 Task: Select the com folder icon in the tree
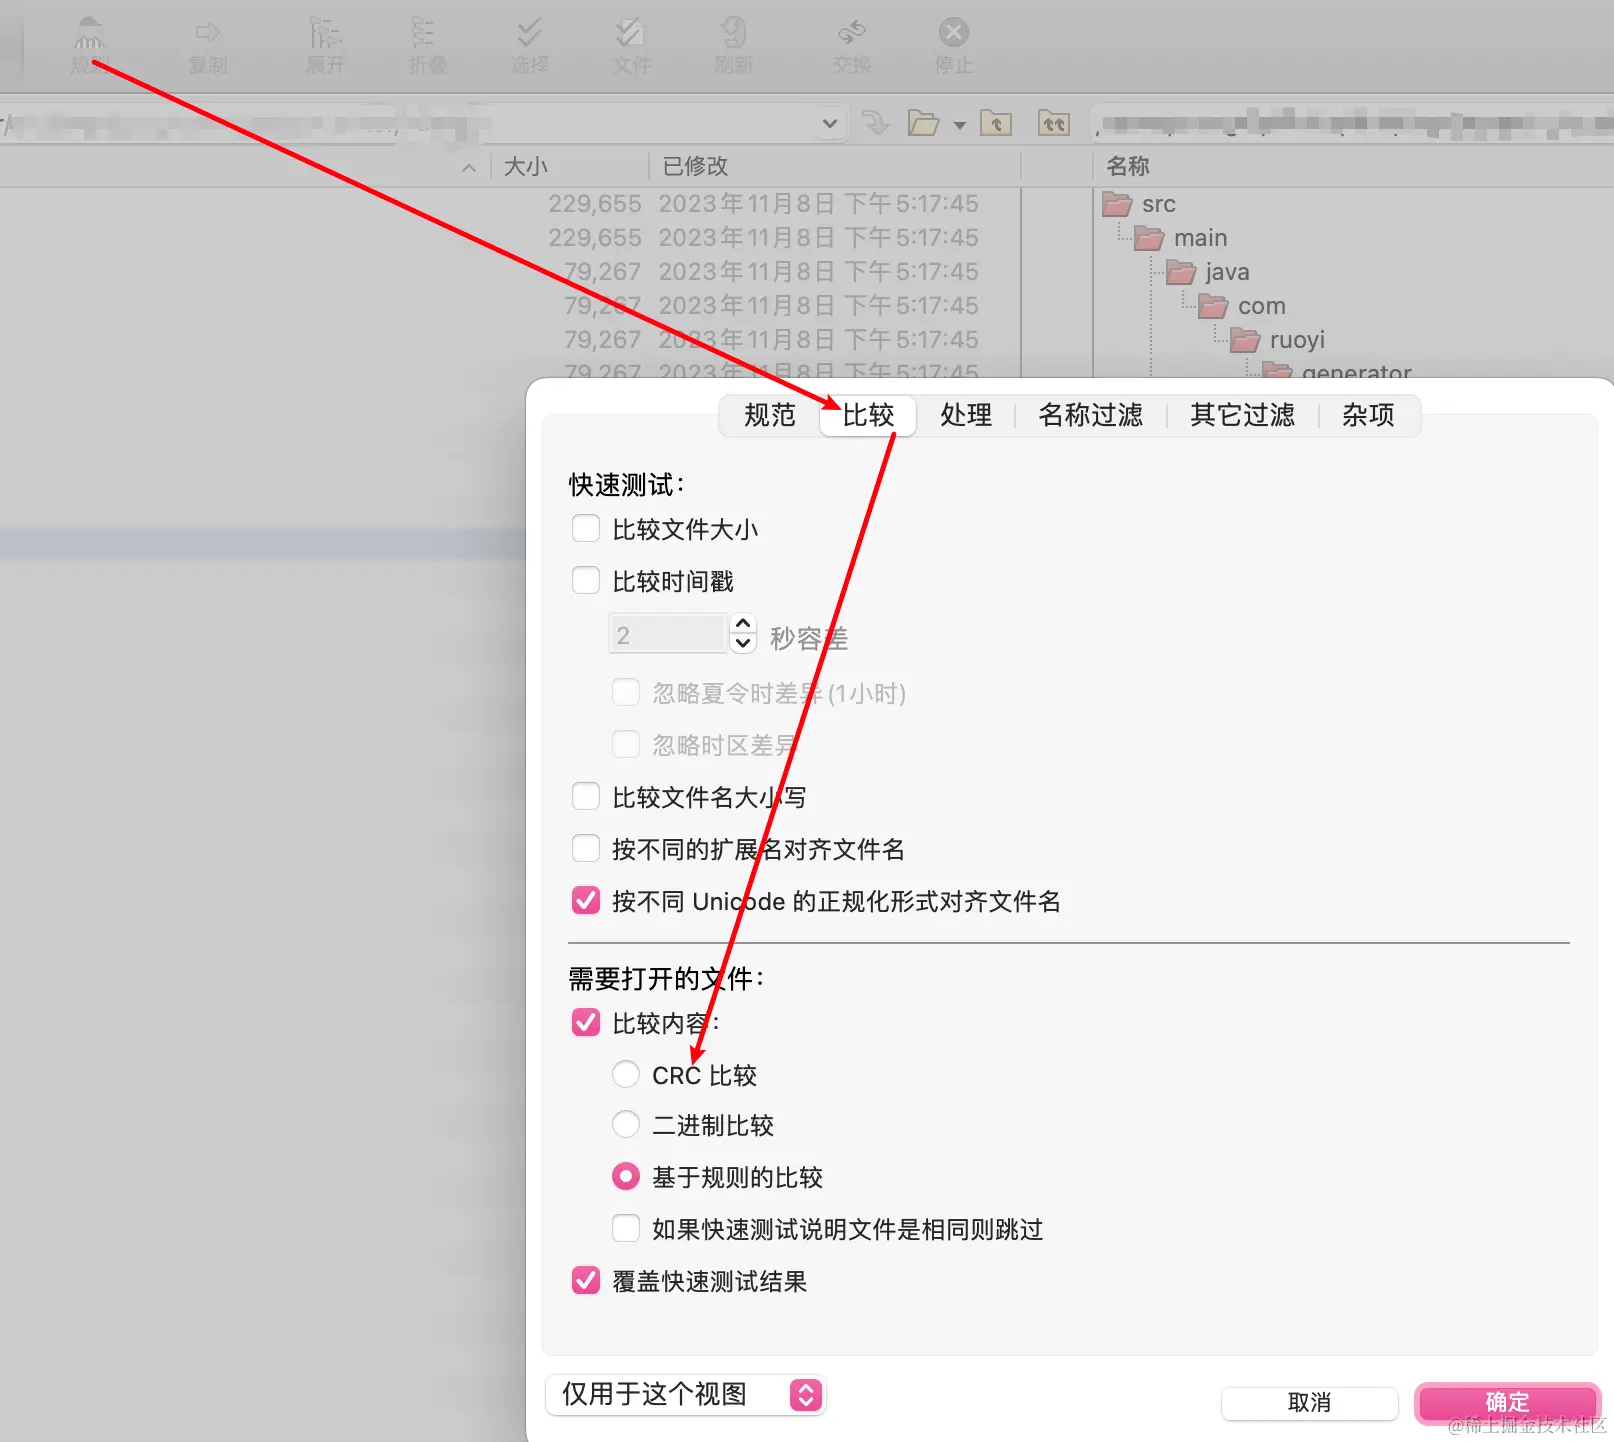click(1213, 306)
